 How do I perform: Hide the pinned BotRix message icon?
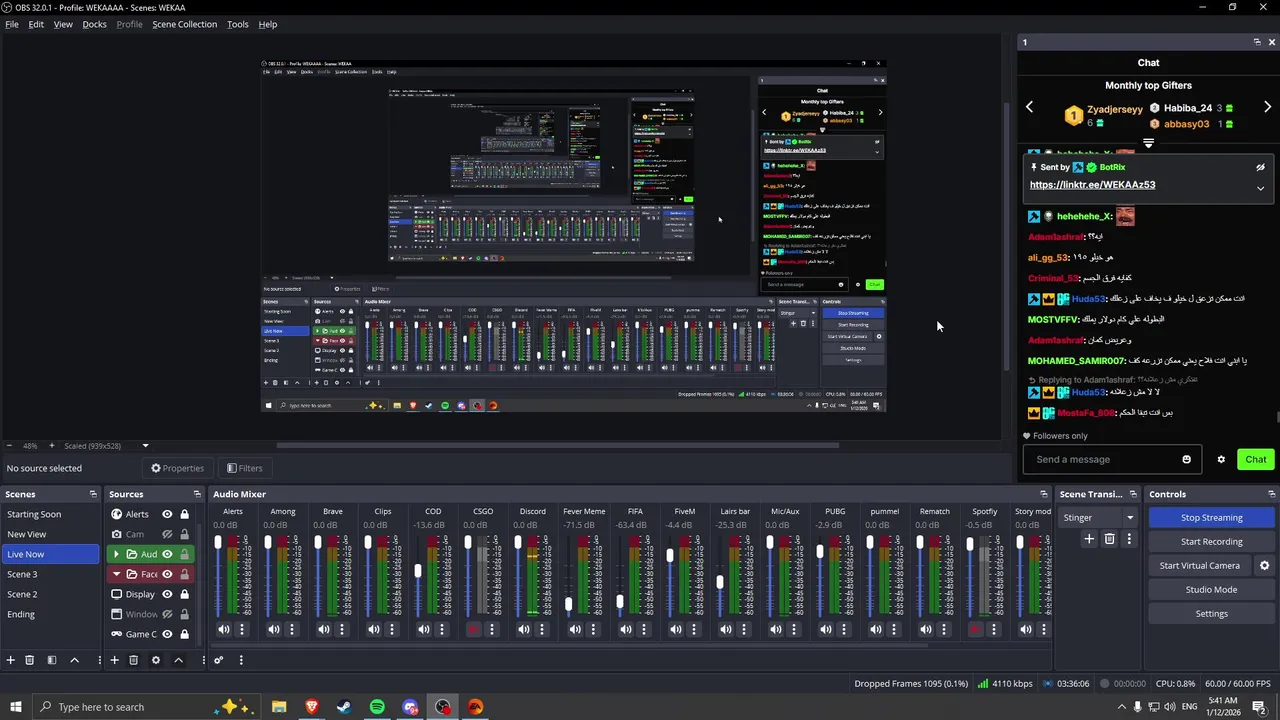1260,168
